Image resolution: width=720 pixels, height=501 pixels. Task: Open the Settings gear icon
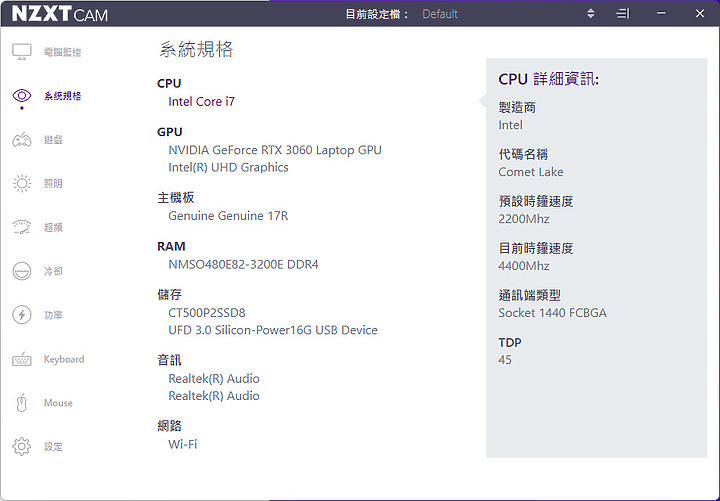click(22, 446)
